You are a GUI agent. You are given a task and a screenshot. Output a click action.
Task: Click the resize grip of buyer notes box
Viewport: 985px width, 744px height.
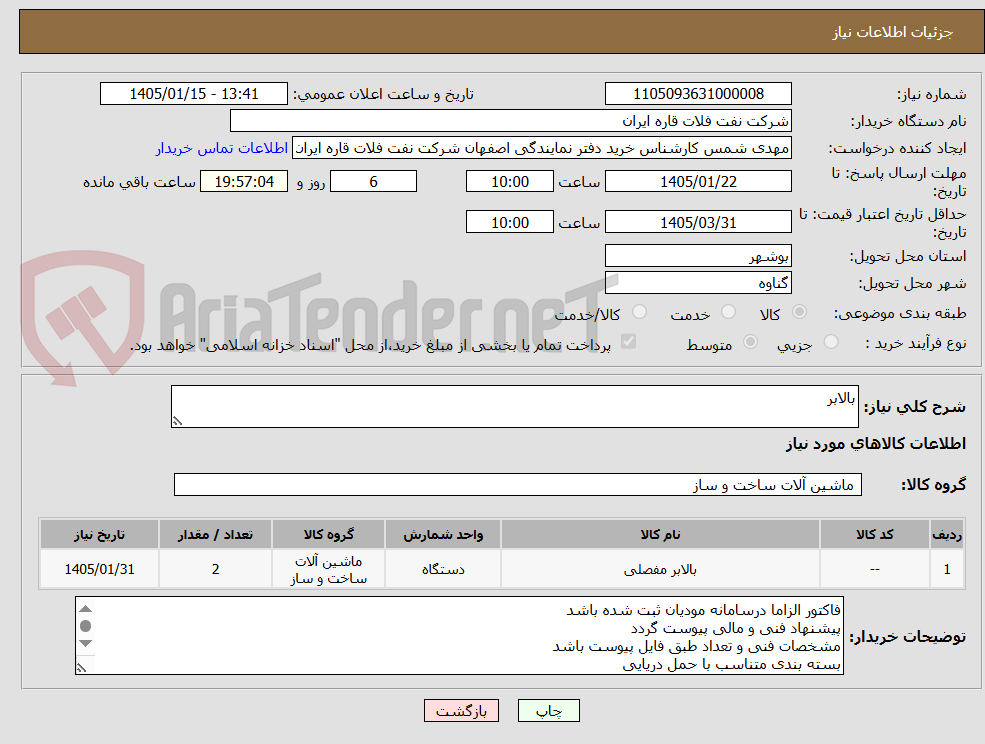[81, 669]
